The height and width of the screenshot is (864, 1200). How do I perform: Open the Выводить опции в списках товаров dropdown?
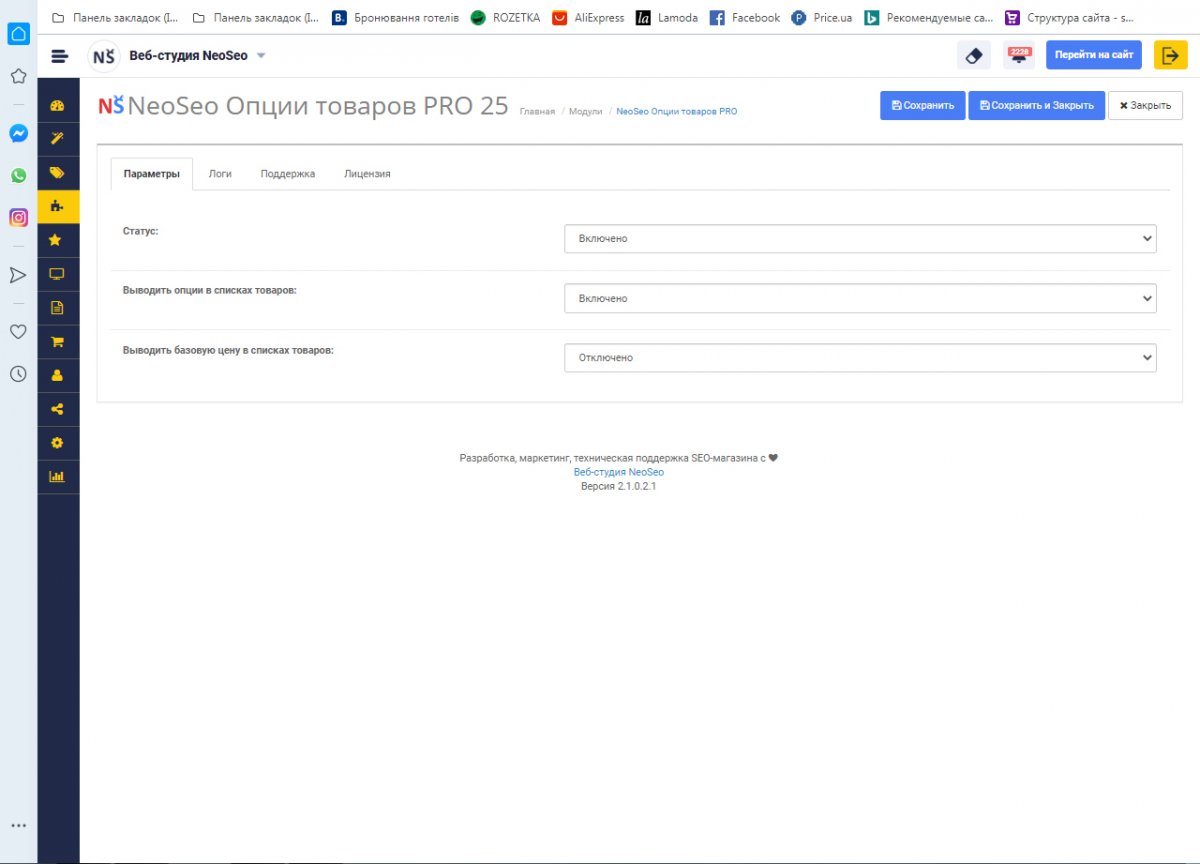pyautogui.click(x=860, y=298)
